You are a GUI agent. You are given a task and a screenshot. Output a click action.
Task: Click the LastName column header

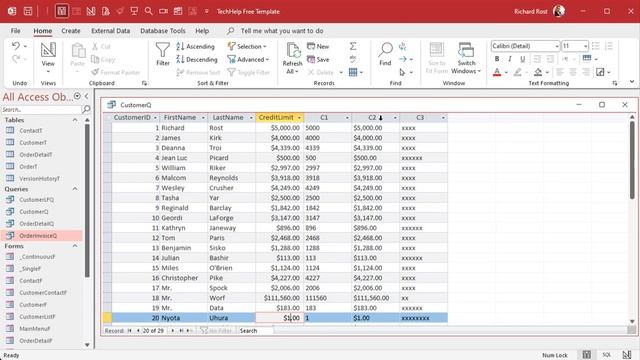click(x=227, y=118)
